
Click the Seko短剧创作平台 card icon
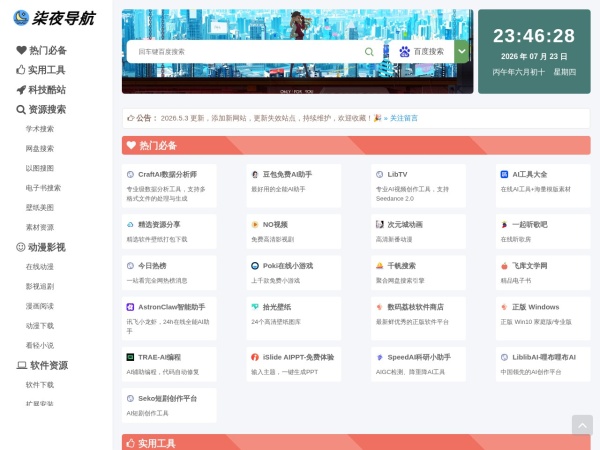[130, 398]
